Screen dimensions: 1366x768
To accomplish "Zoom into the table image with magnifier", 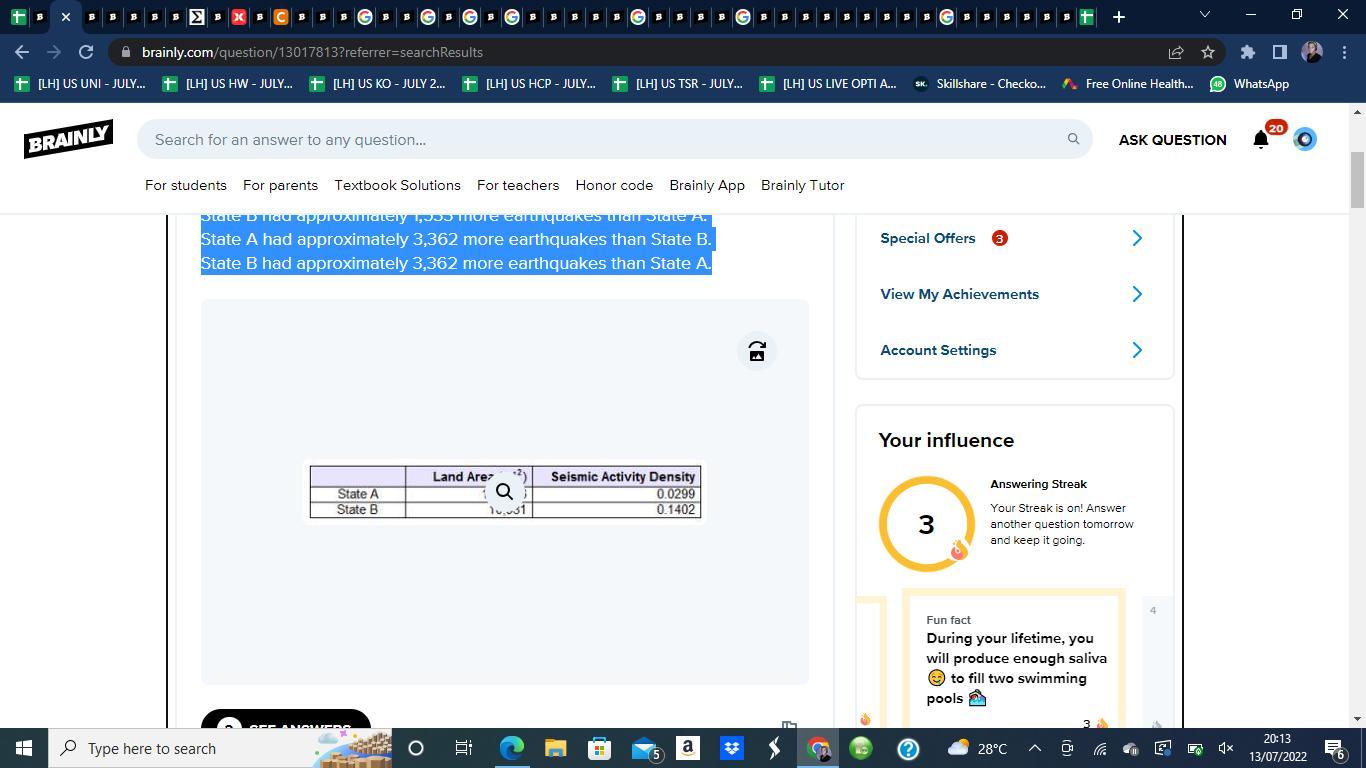I will click(x=504, y=491).
